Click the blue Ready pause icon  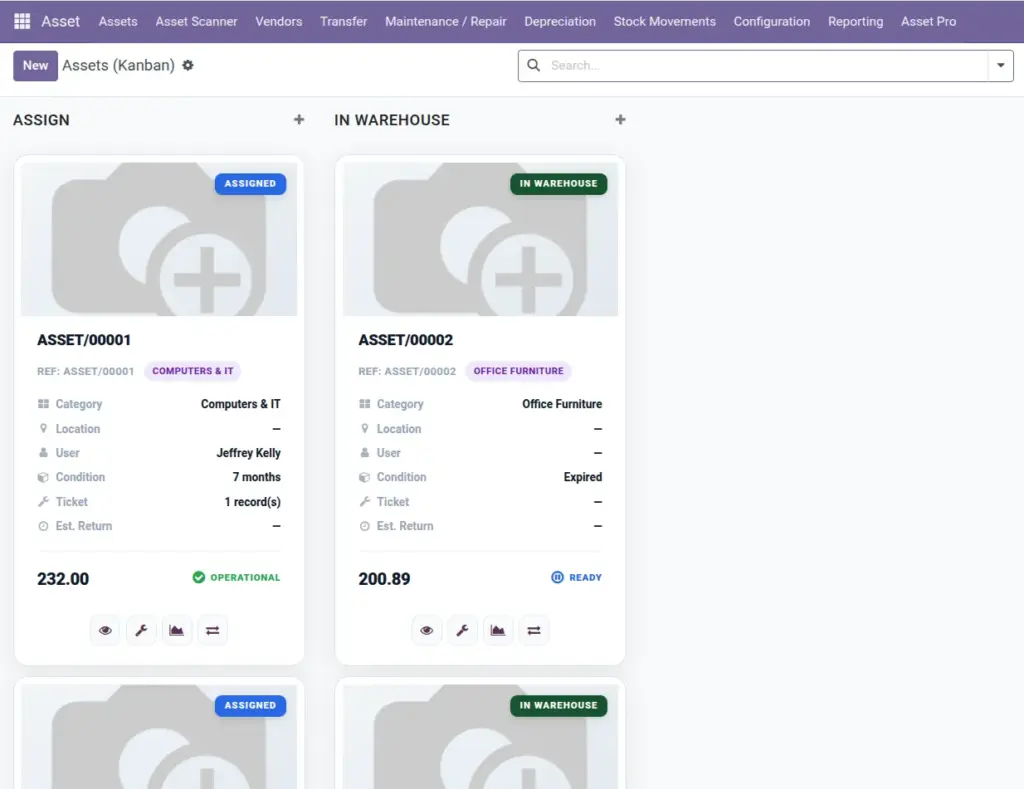pyautogui.click(x=557, y=577)
